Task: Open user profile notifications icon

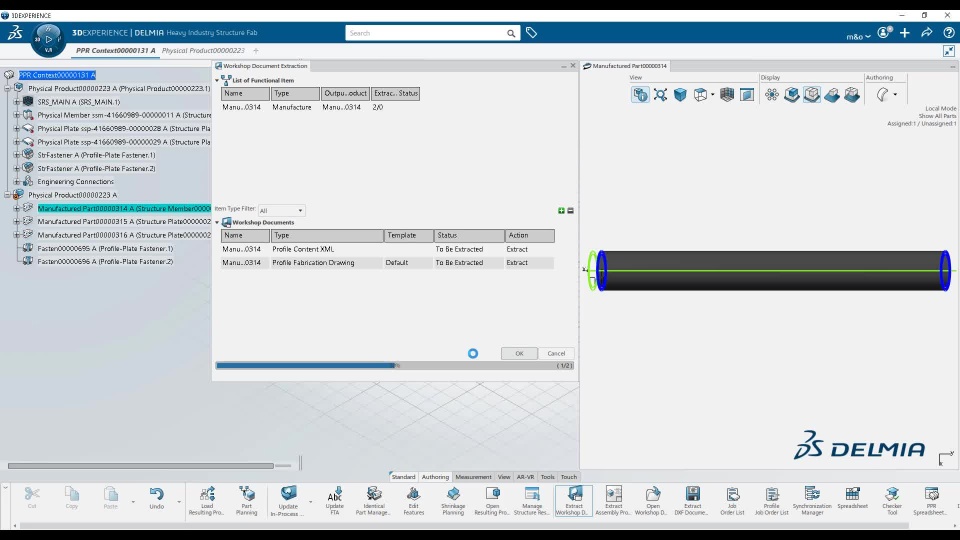Action: tap(884, 33)
